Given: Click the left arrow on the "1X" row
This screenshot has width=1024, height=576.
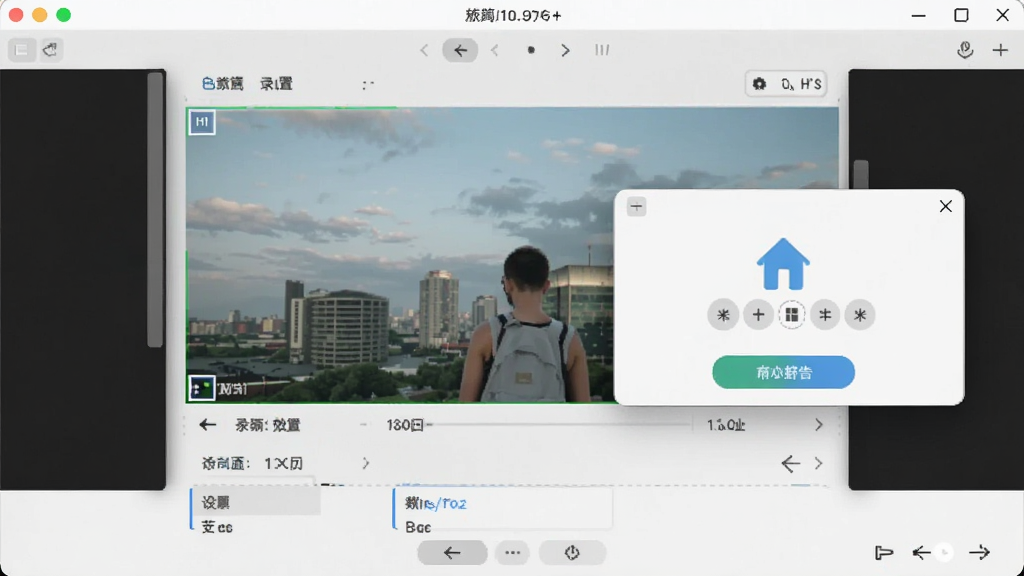Looking at the screenshot, I should pos(790,464).
